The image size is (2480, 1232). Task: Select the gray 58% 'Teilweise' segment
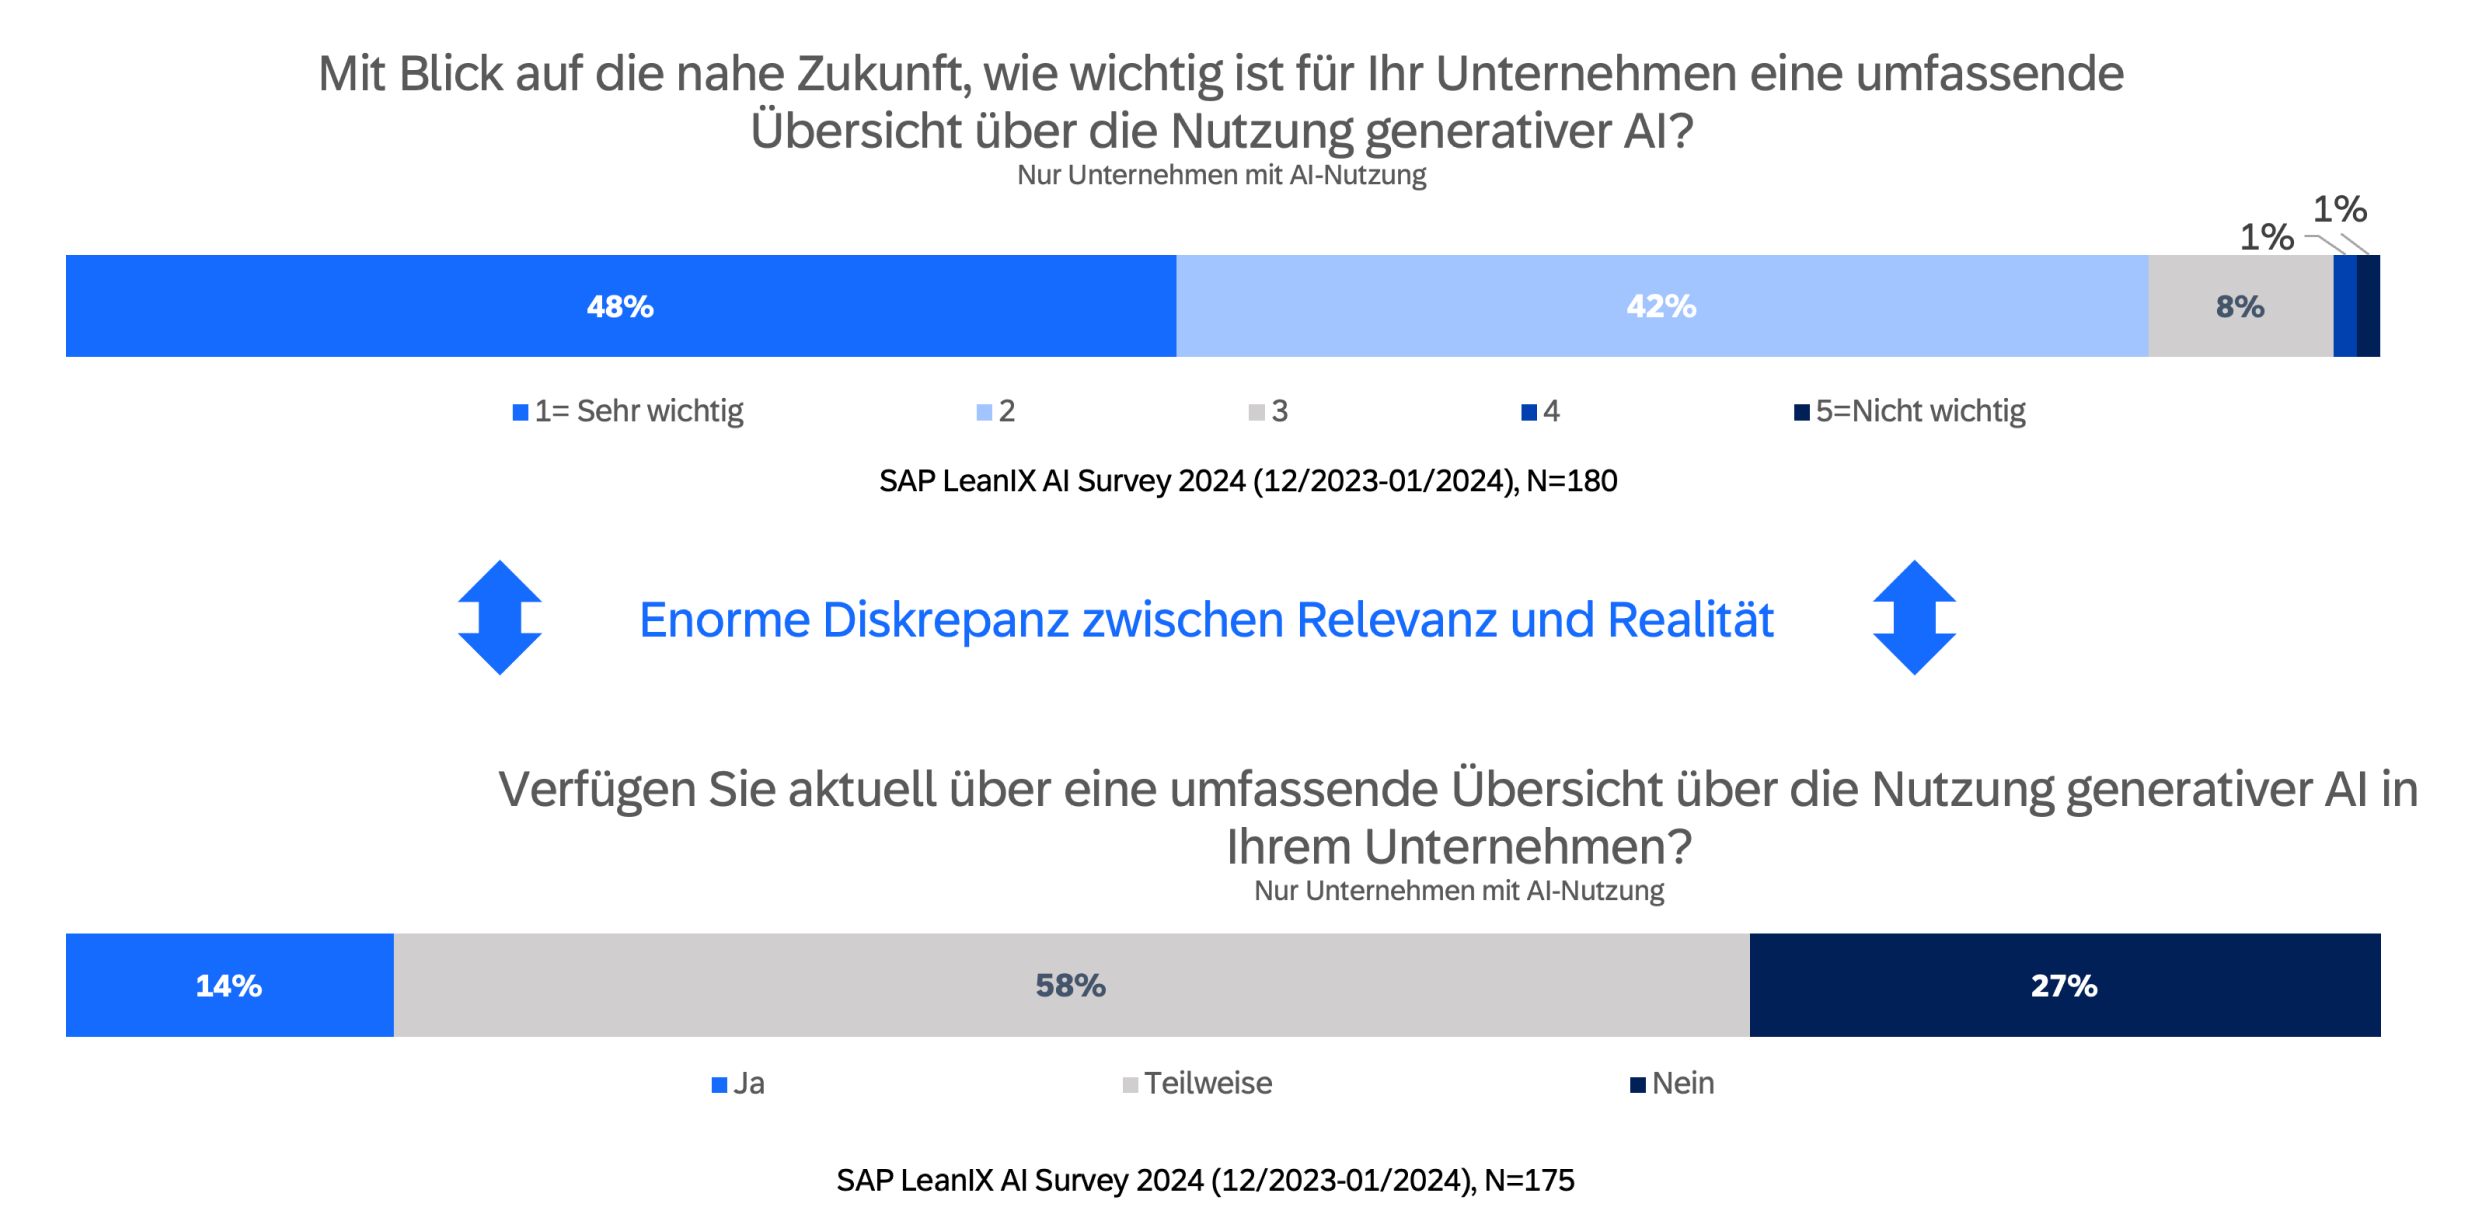(1070, 985)
